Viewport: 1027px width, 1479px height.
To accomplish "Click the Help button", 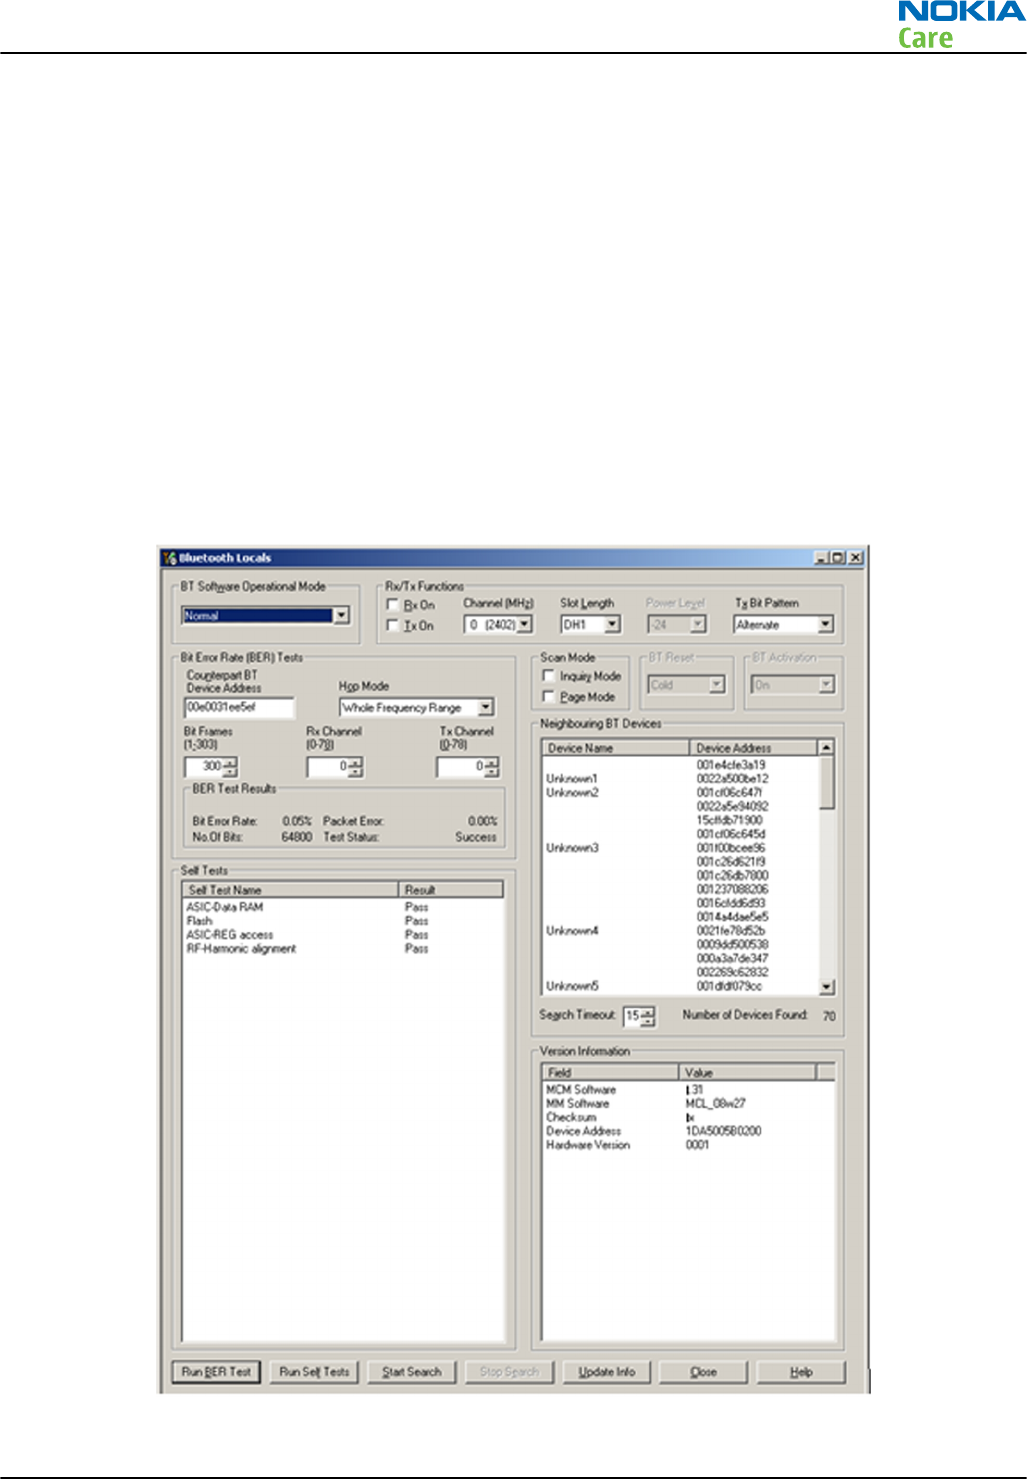I will (801, 1372).
